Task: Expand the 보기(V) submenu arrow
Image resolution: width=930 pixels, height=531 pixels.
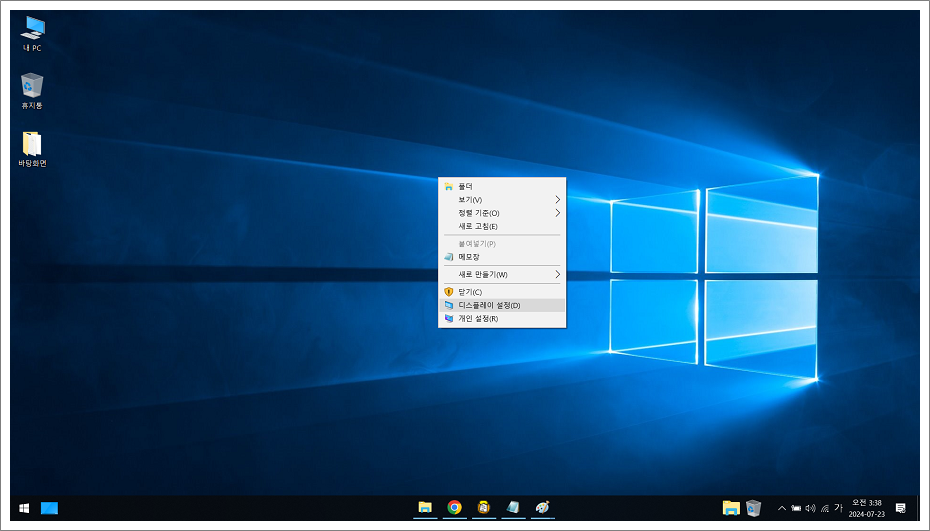Action: coord(557,199)
